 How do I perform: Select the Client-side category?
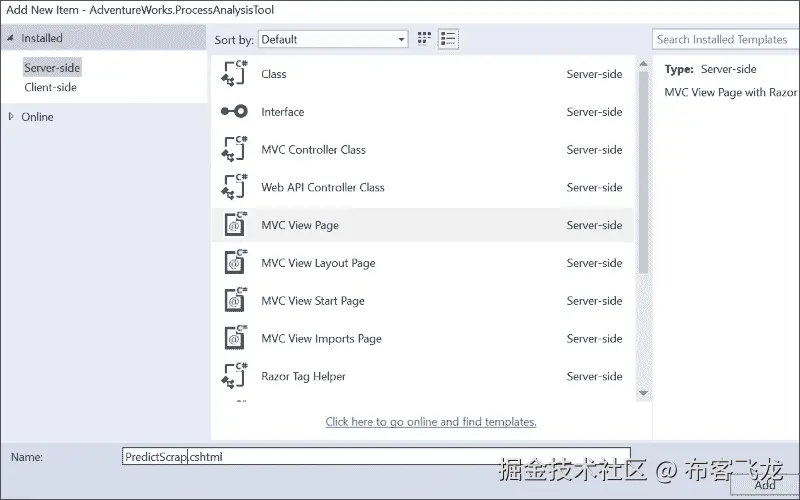tap(51, 87)
